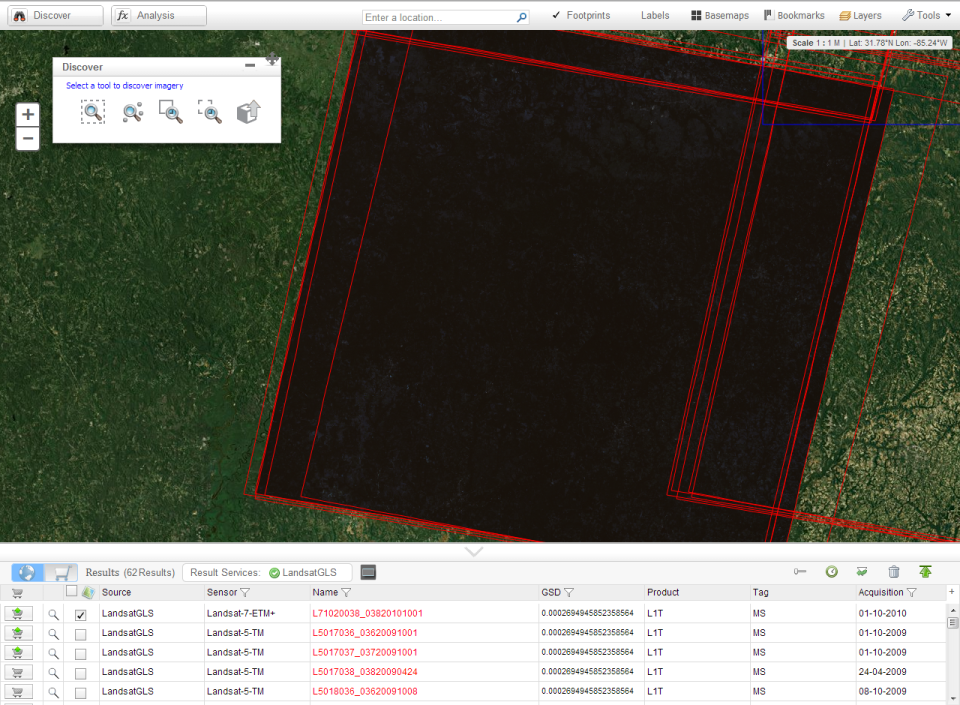This screenshot has width=960, height=705.
Task: Click the green clock time icon
Action: [831, 572]
